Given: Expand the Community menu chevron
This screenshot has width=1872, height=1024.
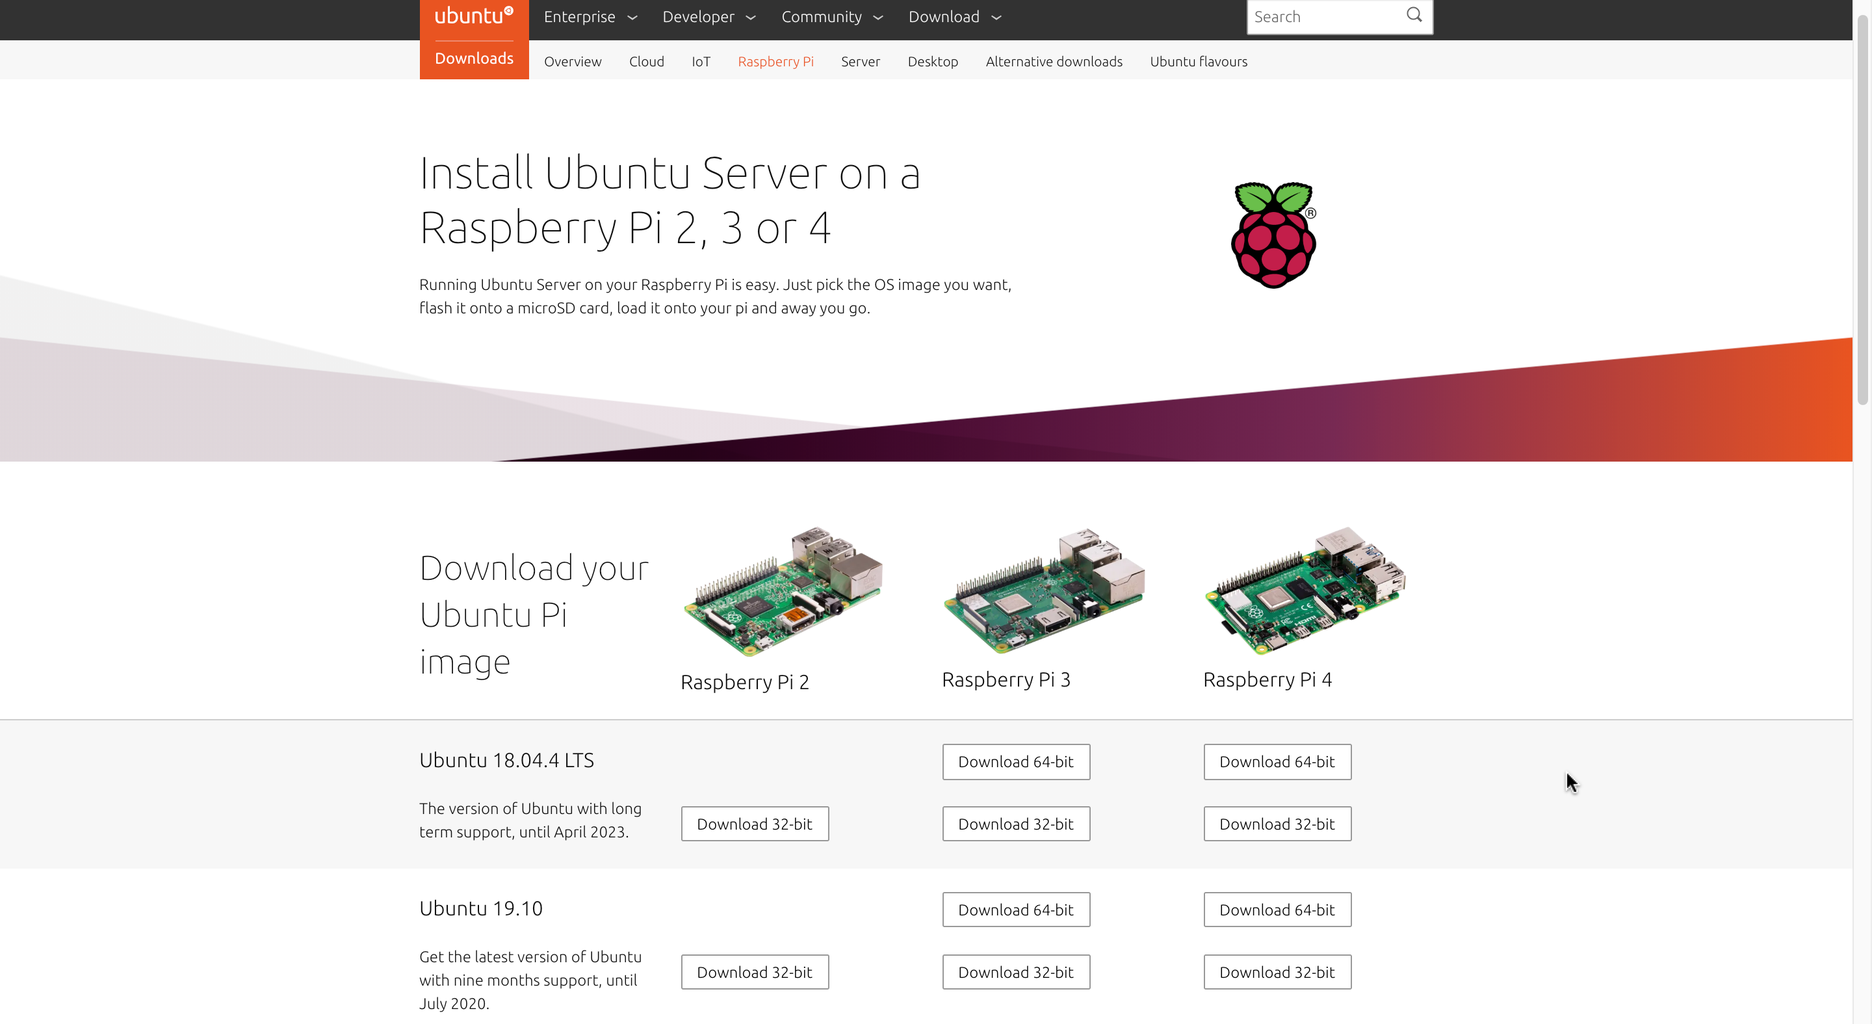Looking at the screenshot, I should (877, 17).
